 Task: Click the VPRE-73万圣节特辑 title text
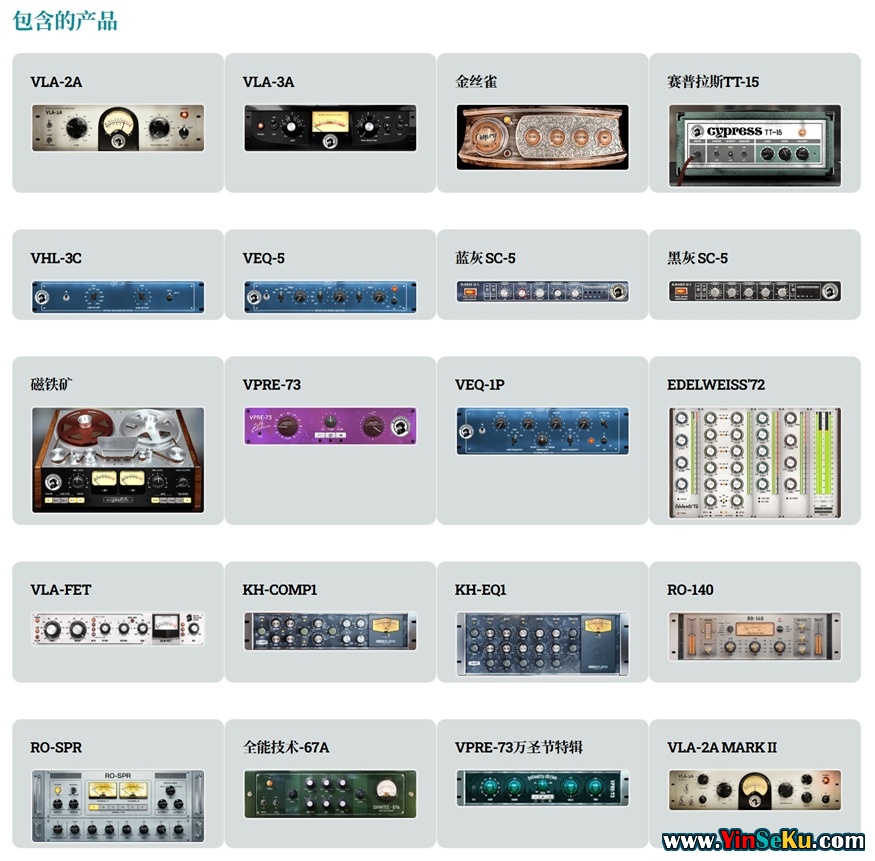click(x=518, y=748)
